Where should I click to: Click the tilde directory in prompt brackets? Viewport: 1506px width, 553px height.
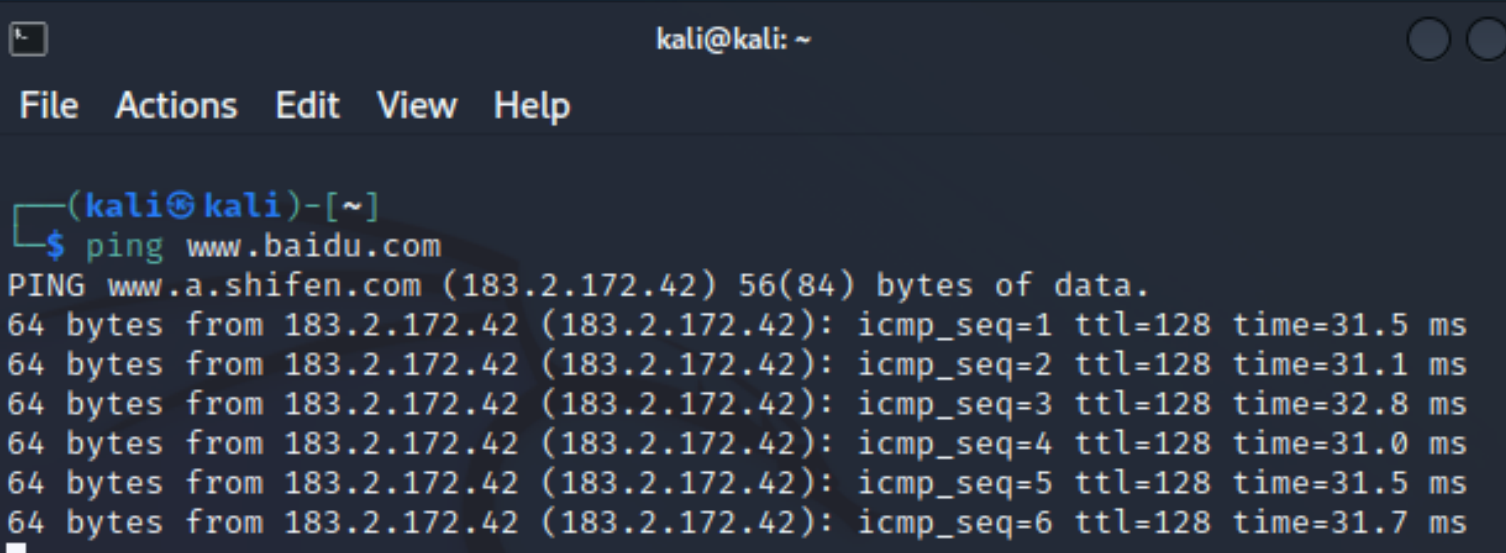click(x=350, y=208)
